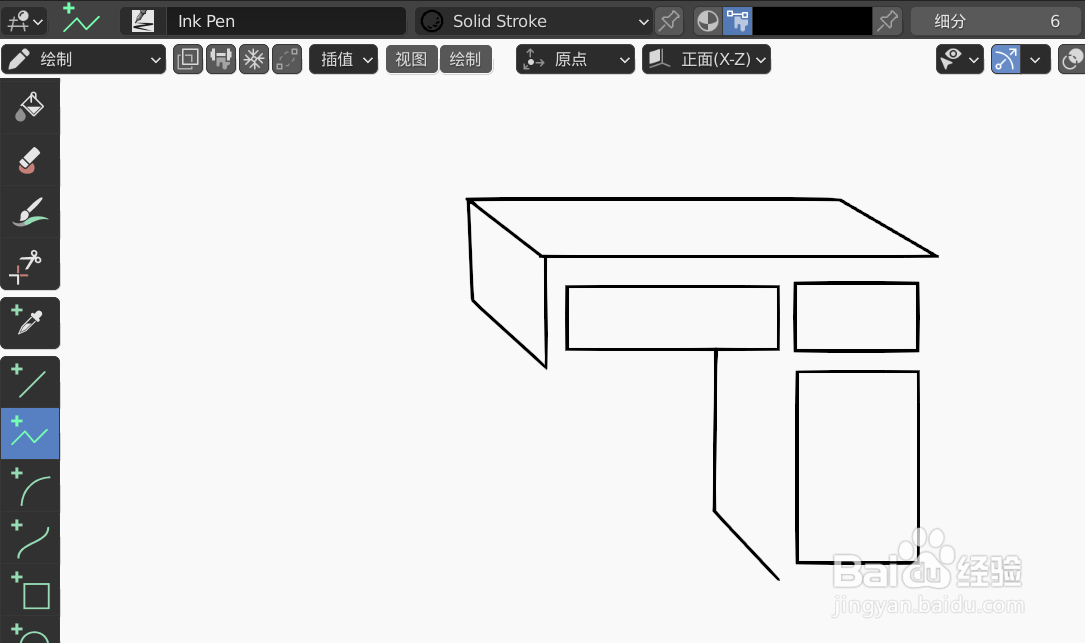Open visibility and selectability options dropdown
This screenshot has height=643, width=1085.
960,60
